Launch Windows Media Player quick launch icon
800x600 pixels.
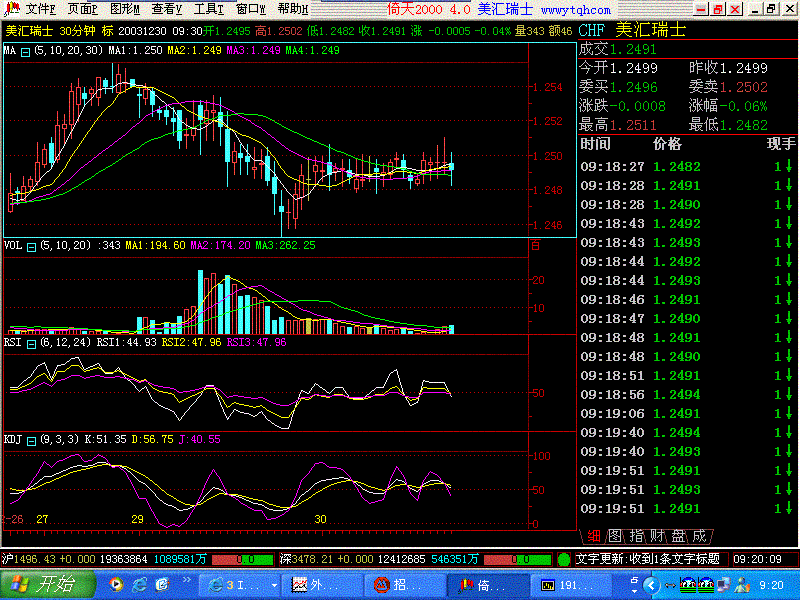click(116, 585)
